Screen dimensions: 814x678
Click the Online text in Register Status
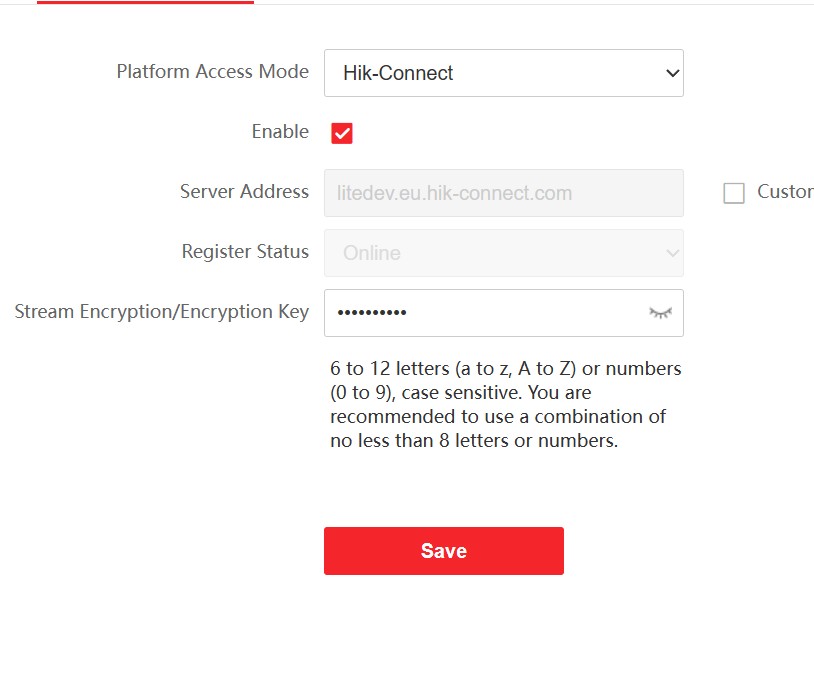coord(371,253)
